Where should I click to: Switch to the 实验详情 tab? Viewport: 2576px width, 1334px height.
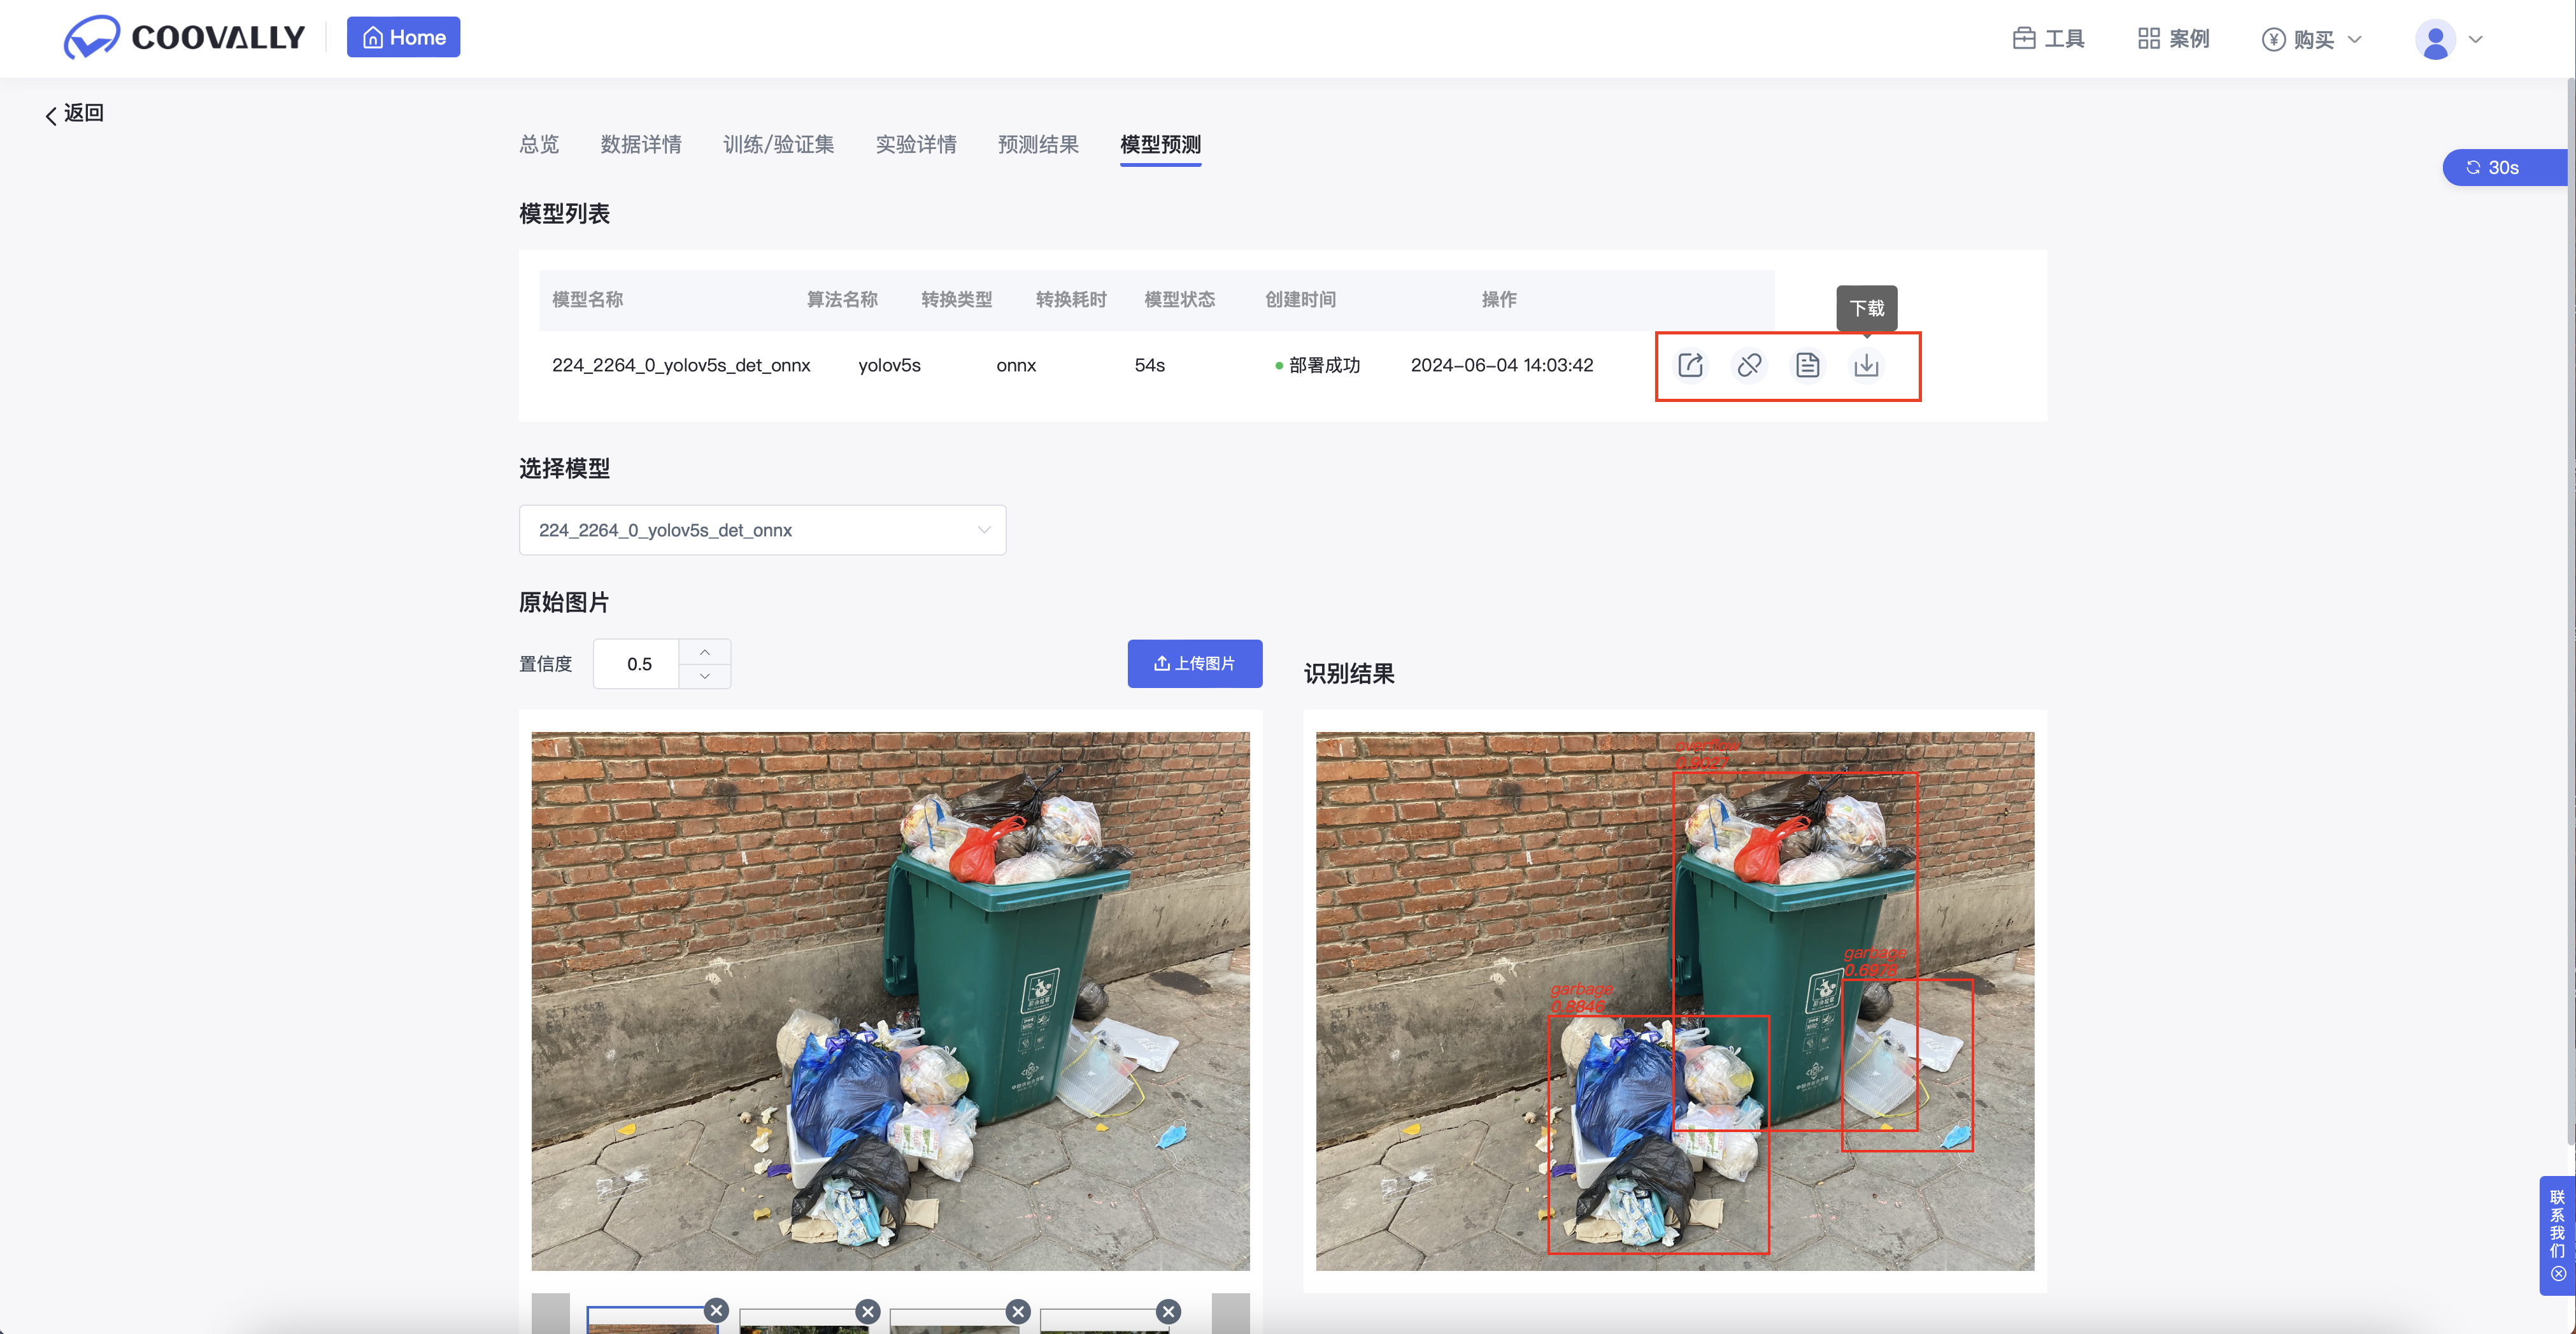tap(916, 145)
